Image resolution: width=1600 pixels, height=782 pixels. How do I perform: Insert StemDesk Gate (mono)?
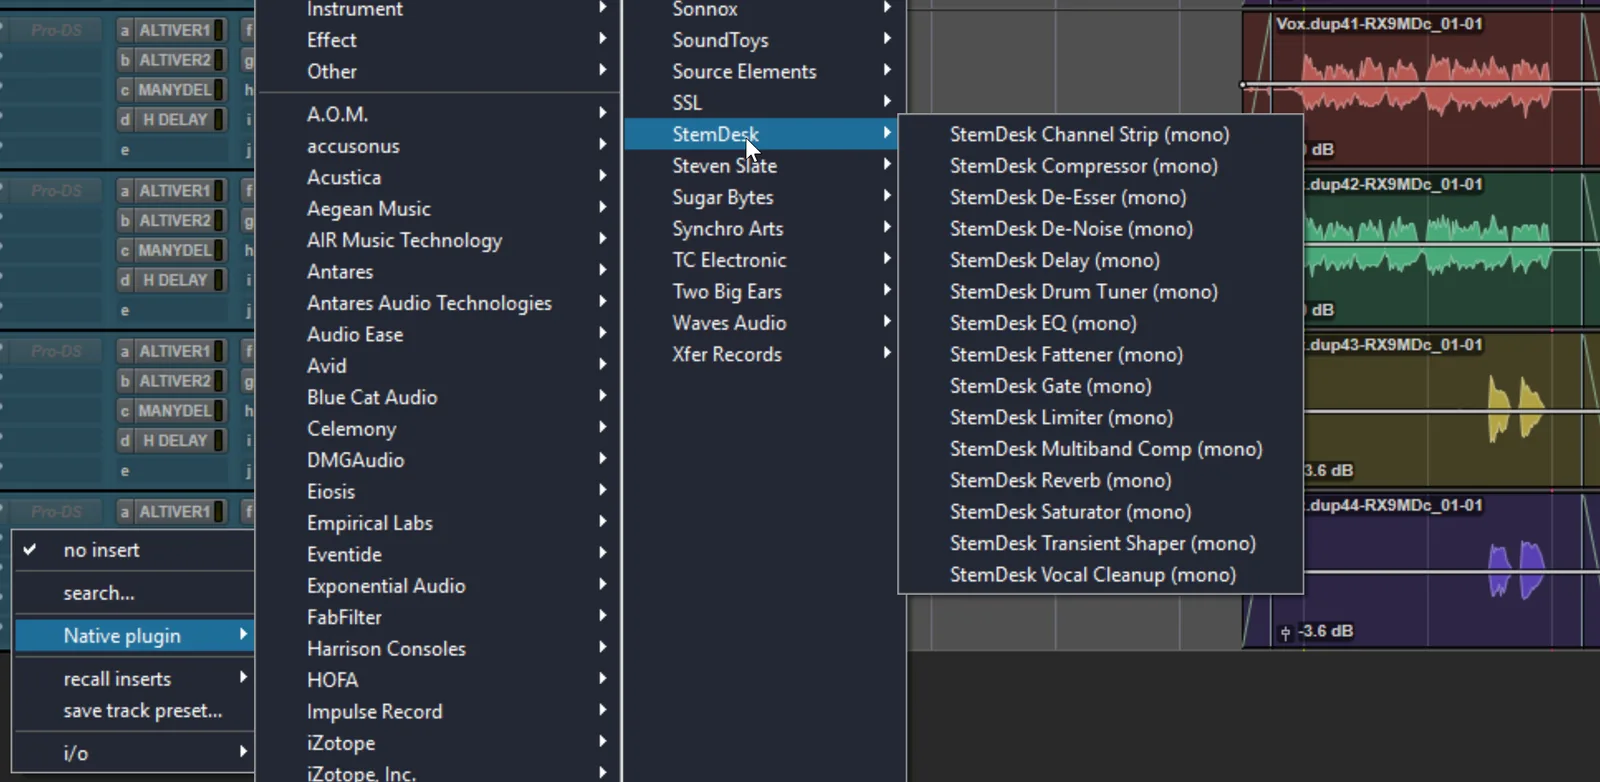point(1100,386)
